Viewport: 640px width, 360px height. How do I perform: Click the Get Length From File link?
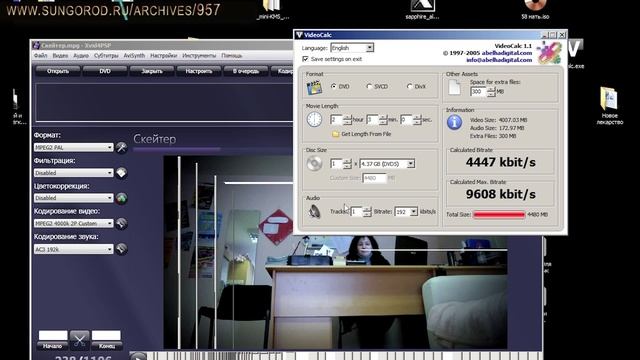click(366, 134)
